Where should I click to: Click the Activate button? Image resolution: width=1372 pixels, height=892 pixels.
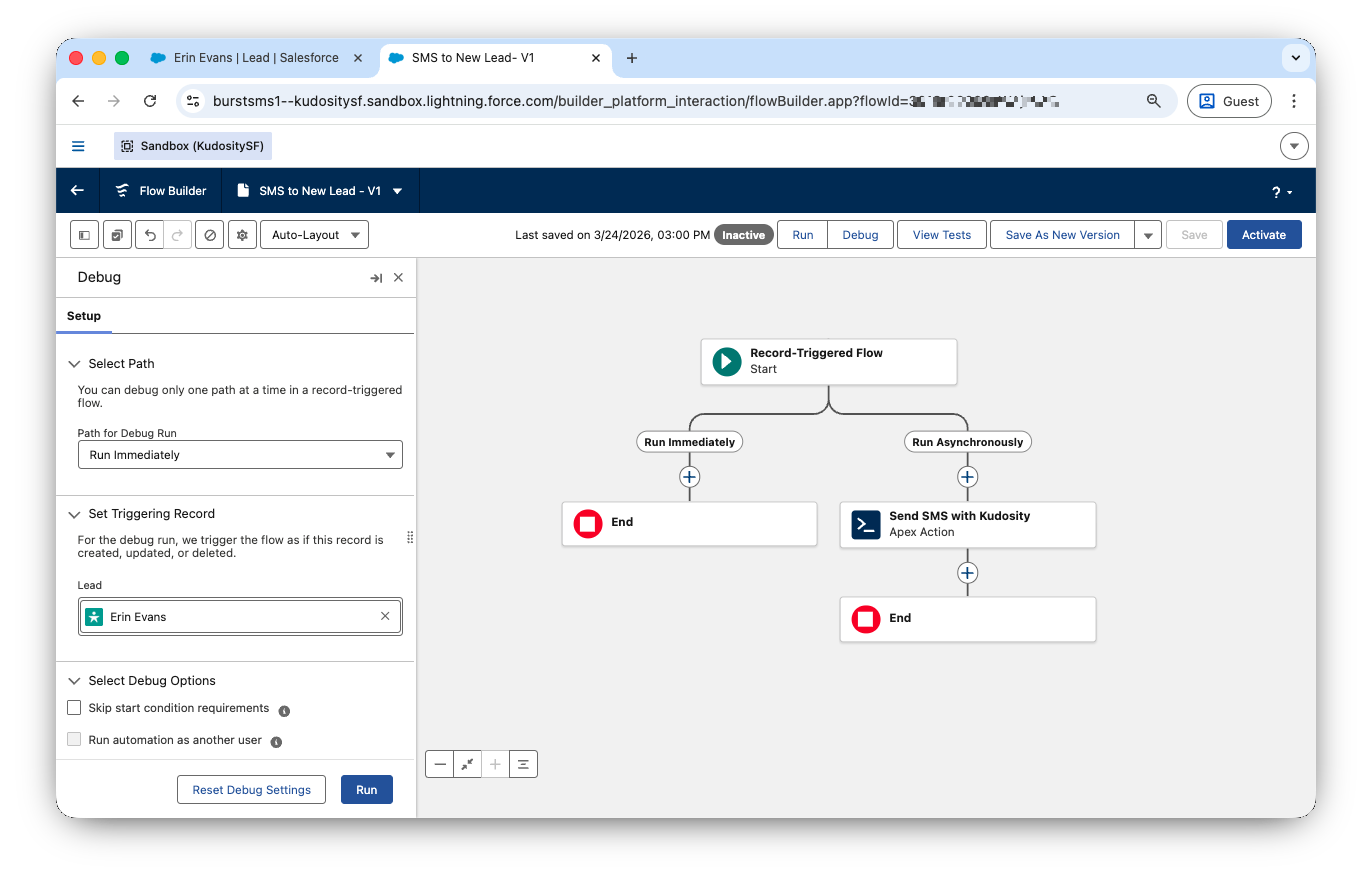tap(1263, 235)
